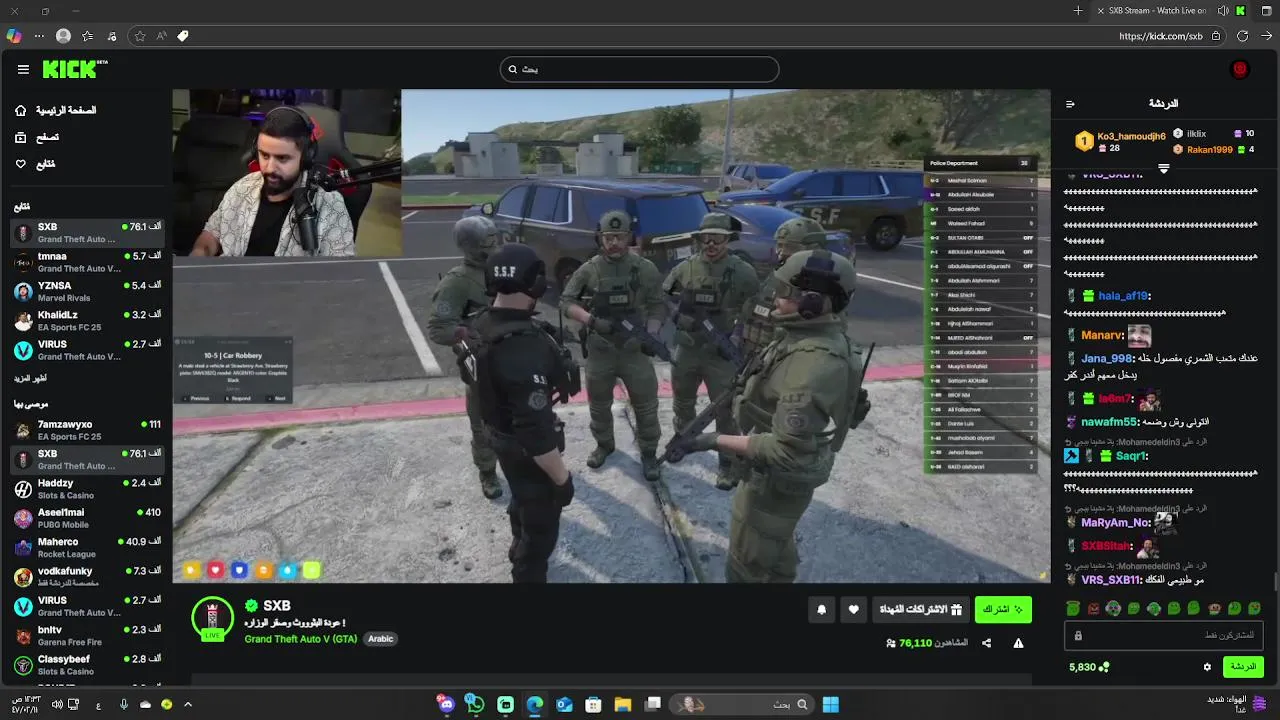1280x720 pixels.
Task: Open File Explorer from taskbar
Action: click(623, 705)
